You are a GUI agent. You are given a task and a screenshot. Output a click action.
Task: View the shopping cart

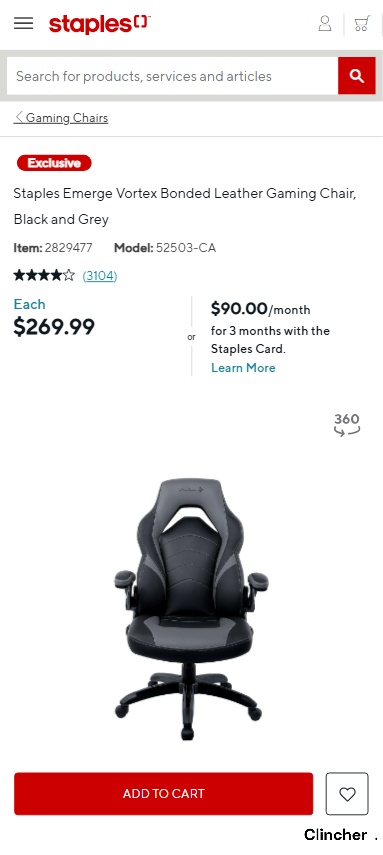[362, 23]
